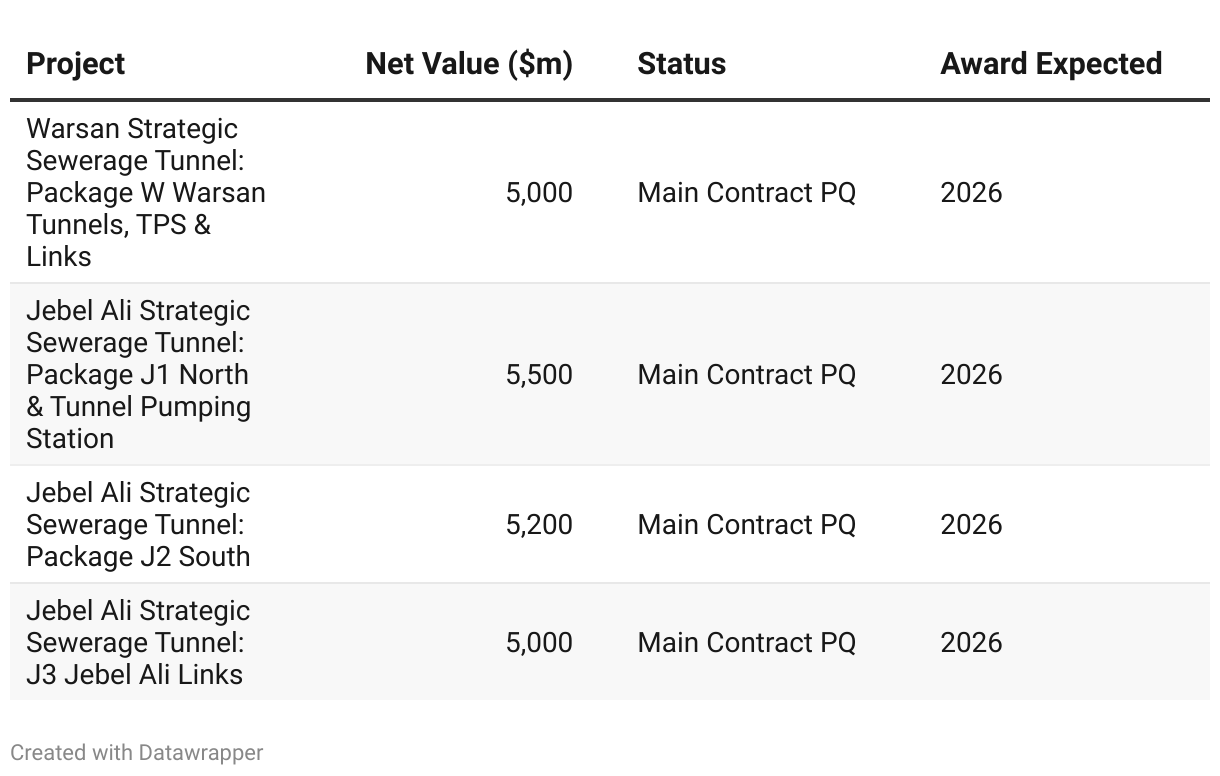Image resolution: width=1220 pixels, height=776 pixels.
Task: Click the 5,000 value in J3 row
Action: (x=539, y=642)
